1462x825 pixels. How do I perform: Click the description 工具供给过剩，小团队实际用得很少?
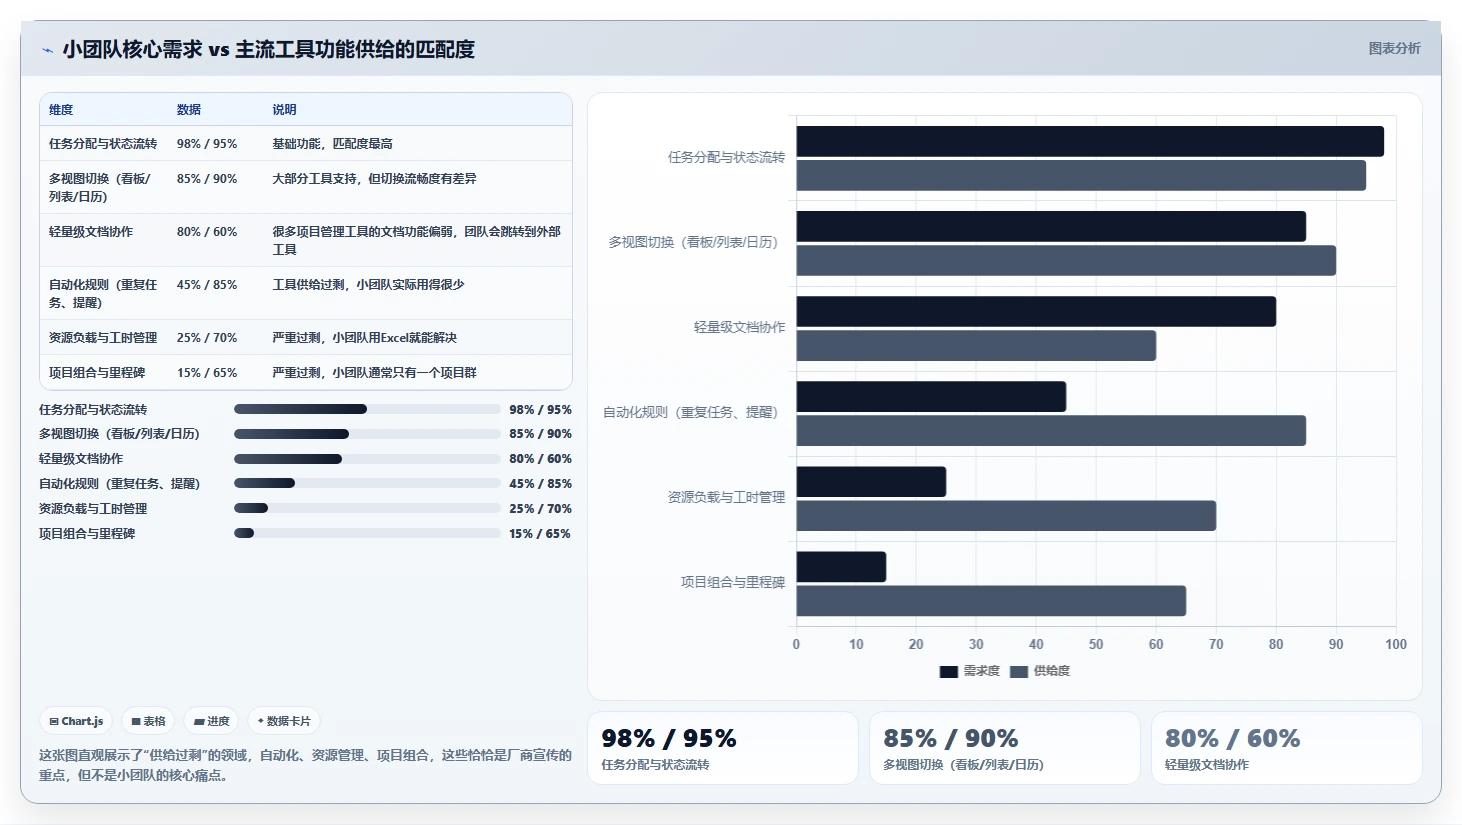pos(368,285)
